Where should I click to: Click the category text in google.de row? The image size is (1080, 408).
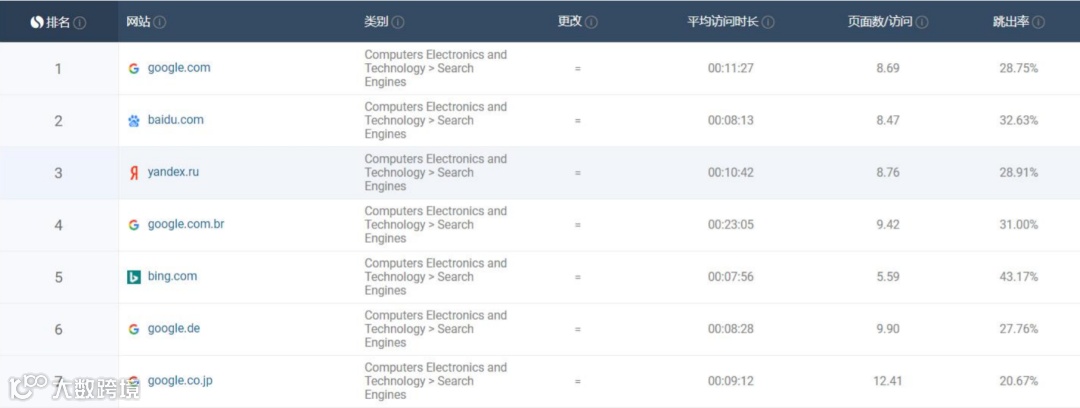point(435,329)
